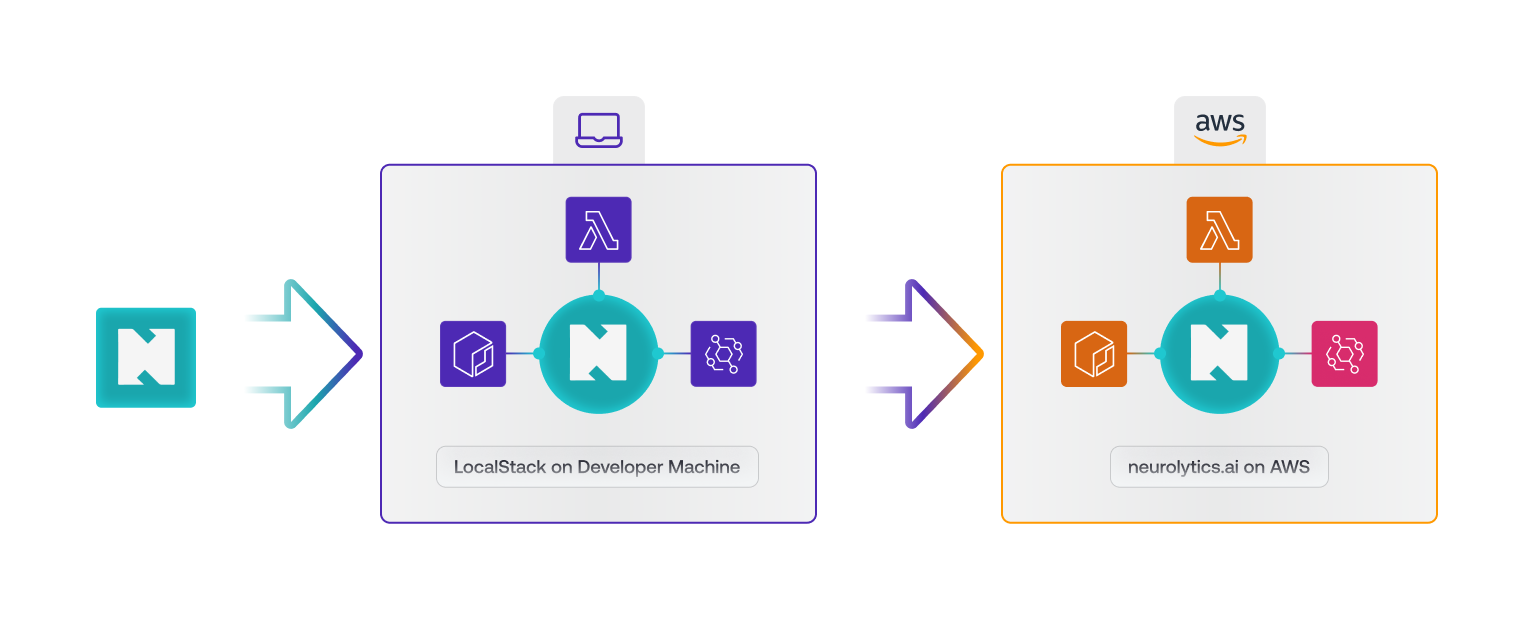Click the orange Lambda icon in AWS box
The width and height of the screenshot is (1519, 620).
click(x=1219, y=229)
